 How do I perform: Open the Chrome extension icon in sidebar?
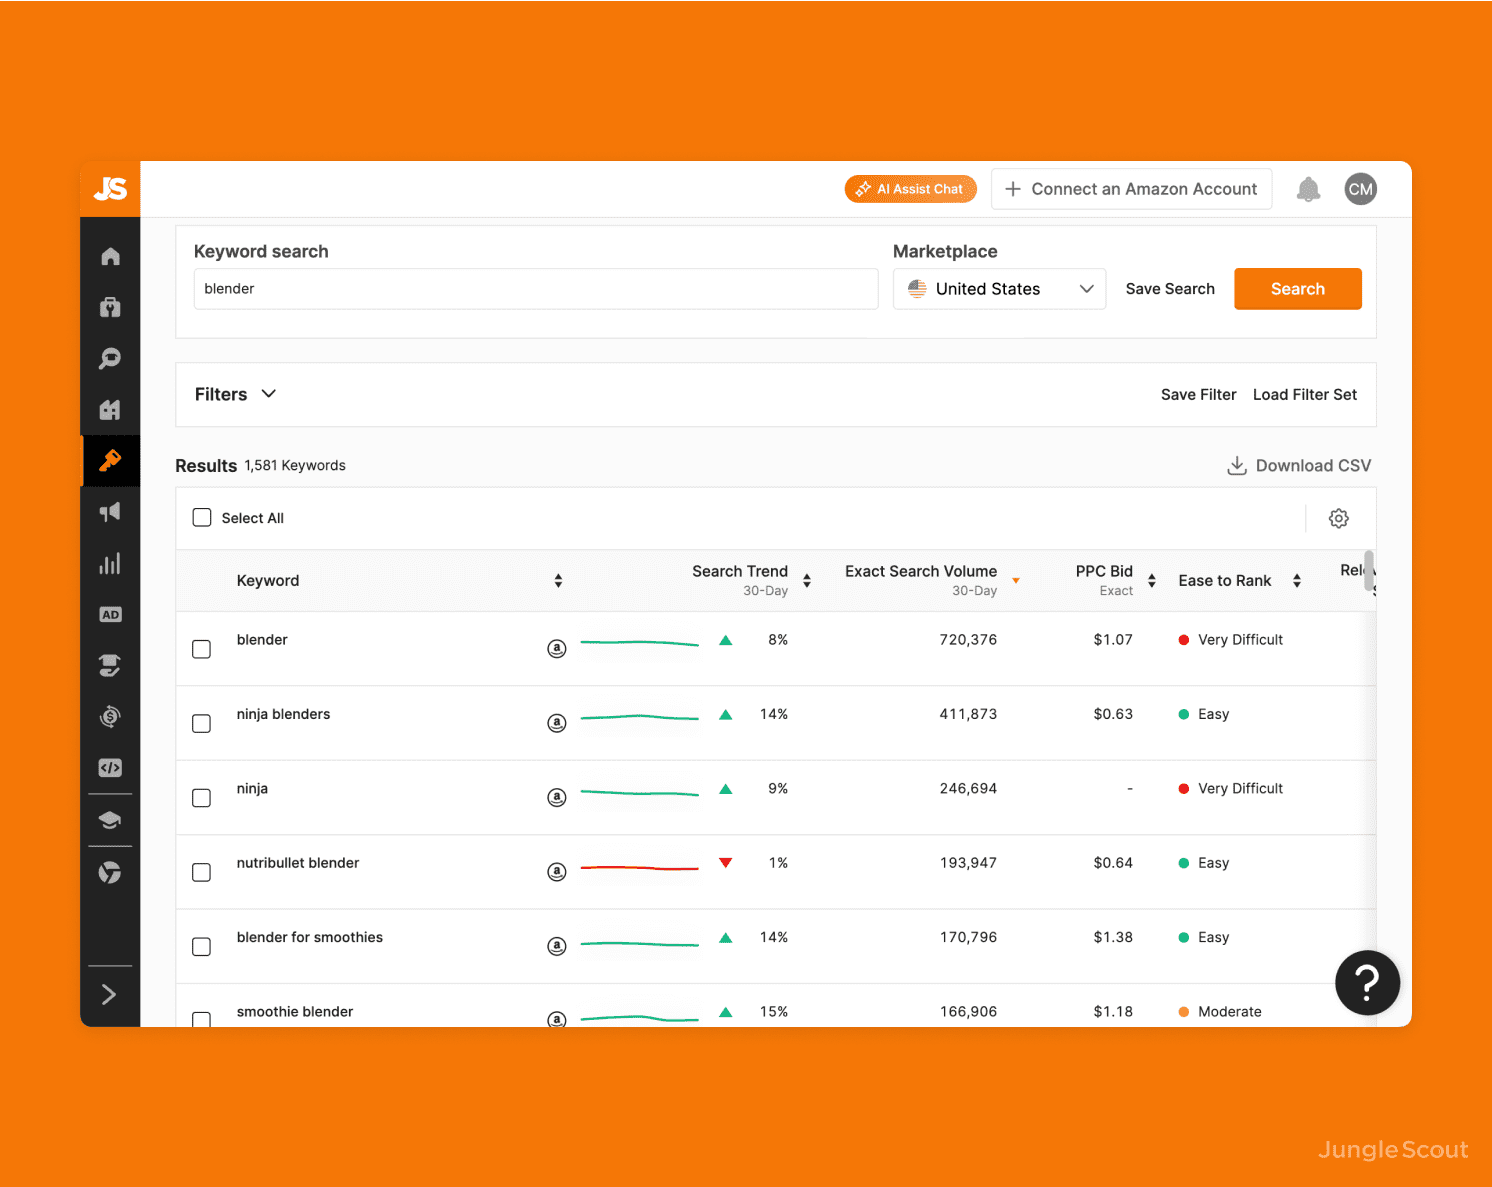coord(110,873)
